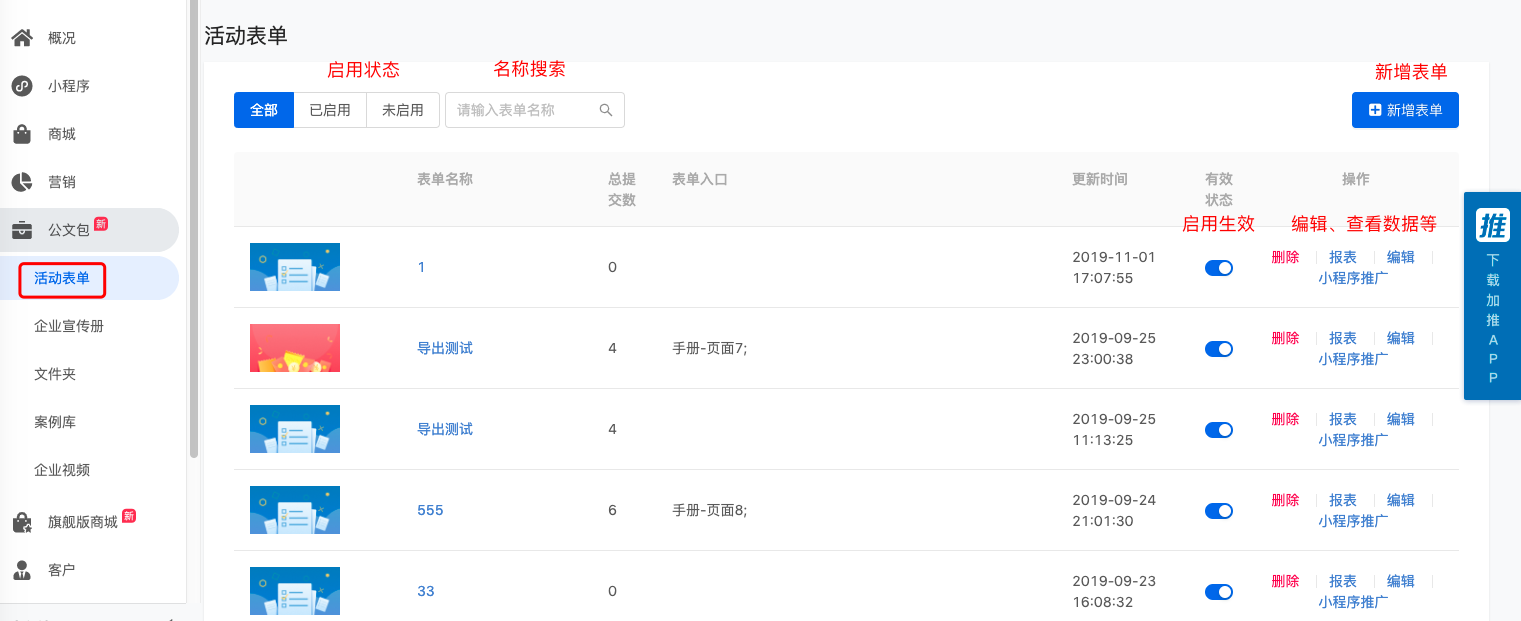Click 编辑 for 导出测试 updated 11:13:25
Image resolution: width=1521 pixels, height=621 pixels.
(1401, 419)
